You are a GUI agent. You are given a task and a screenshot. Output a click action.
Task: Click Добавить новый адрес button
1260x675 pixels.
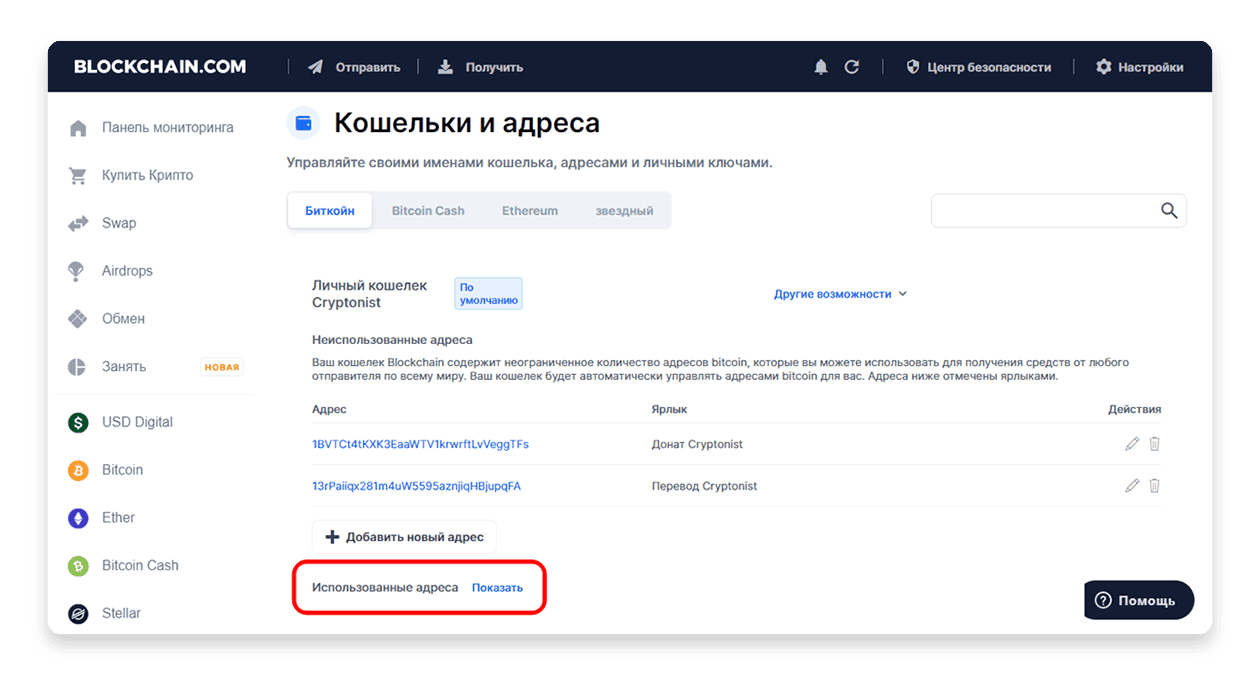pos(404,537)
